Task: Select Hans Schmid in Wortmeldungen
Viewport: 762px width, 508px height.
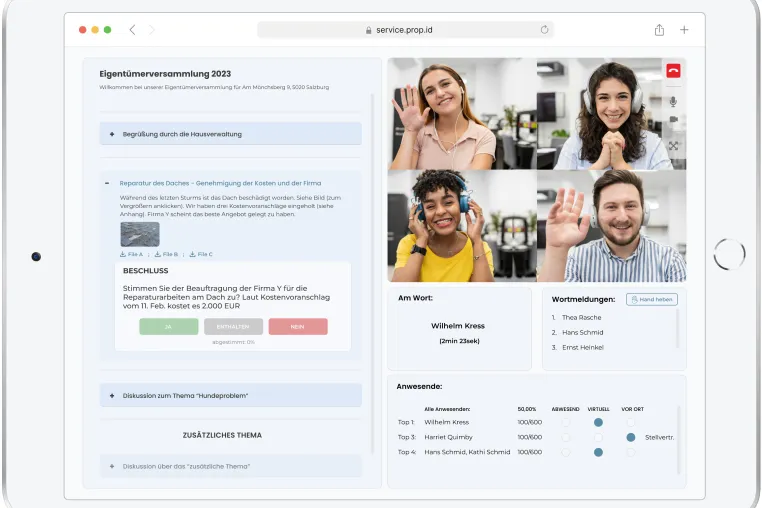Action: (582, 333)
